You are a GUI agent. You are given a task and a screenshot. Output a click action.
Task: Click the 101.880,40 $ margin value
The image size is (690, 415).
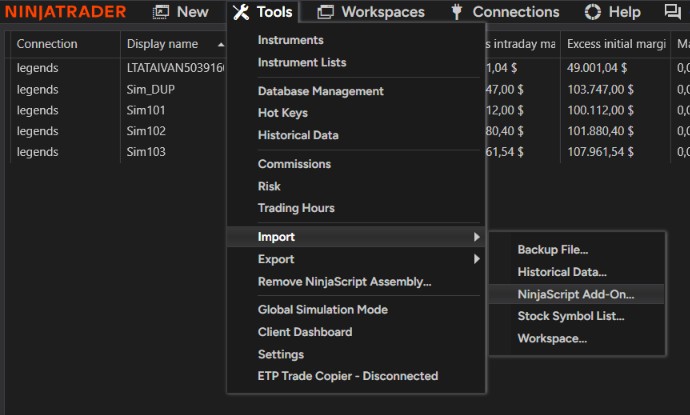(600, 131)
